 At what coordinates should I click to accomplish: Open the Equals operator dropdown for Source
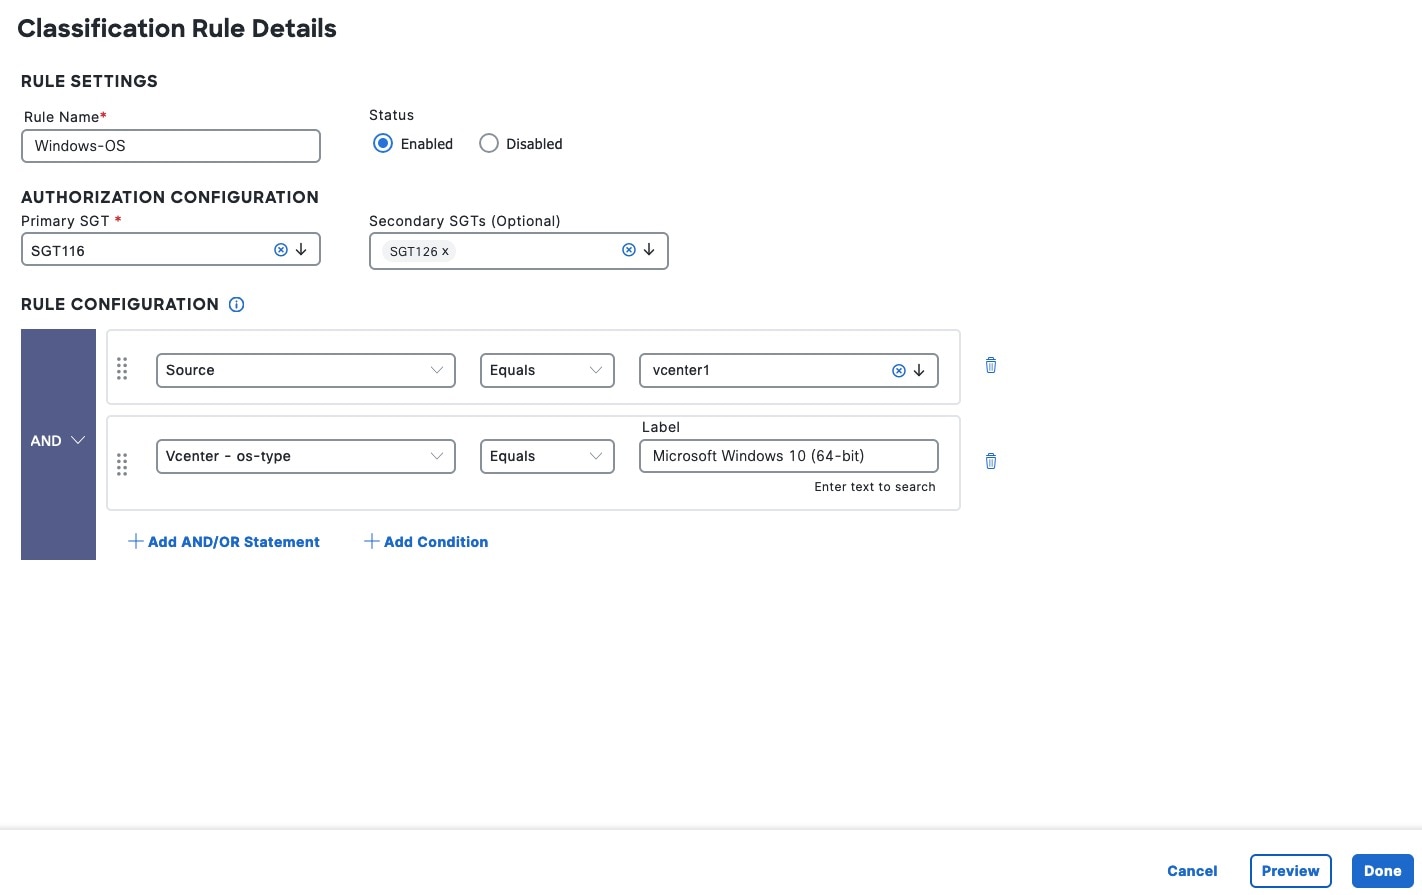click(x=547, y=370)
